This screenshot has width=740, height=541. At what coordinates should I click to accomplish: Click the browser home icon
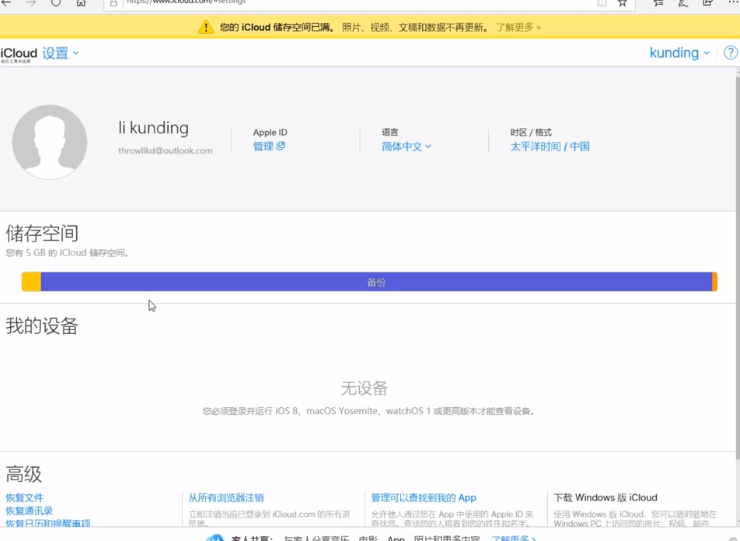pyautogui.click(x=81, y=2)
